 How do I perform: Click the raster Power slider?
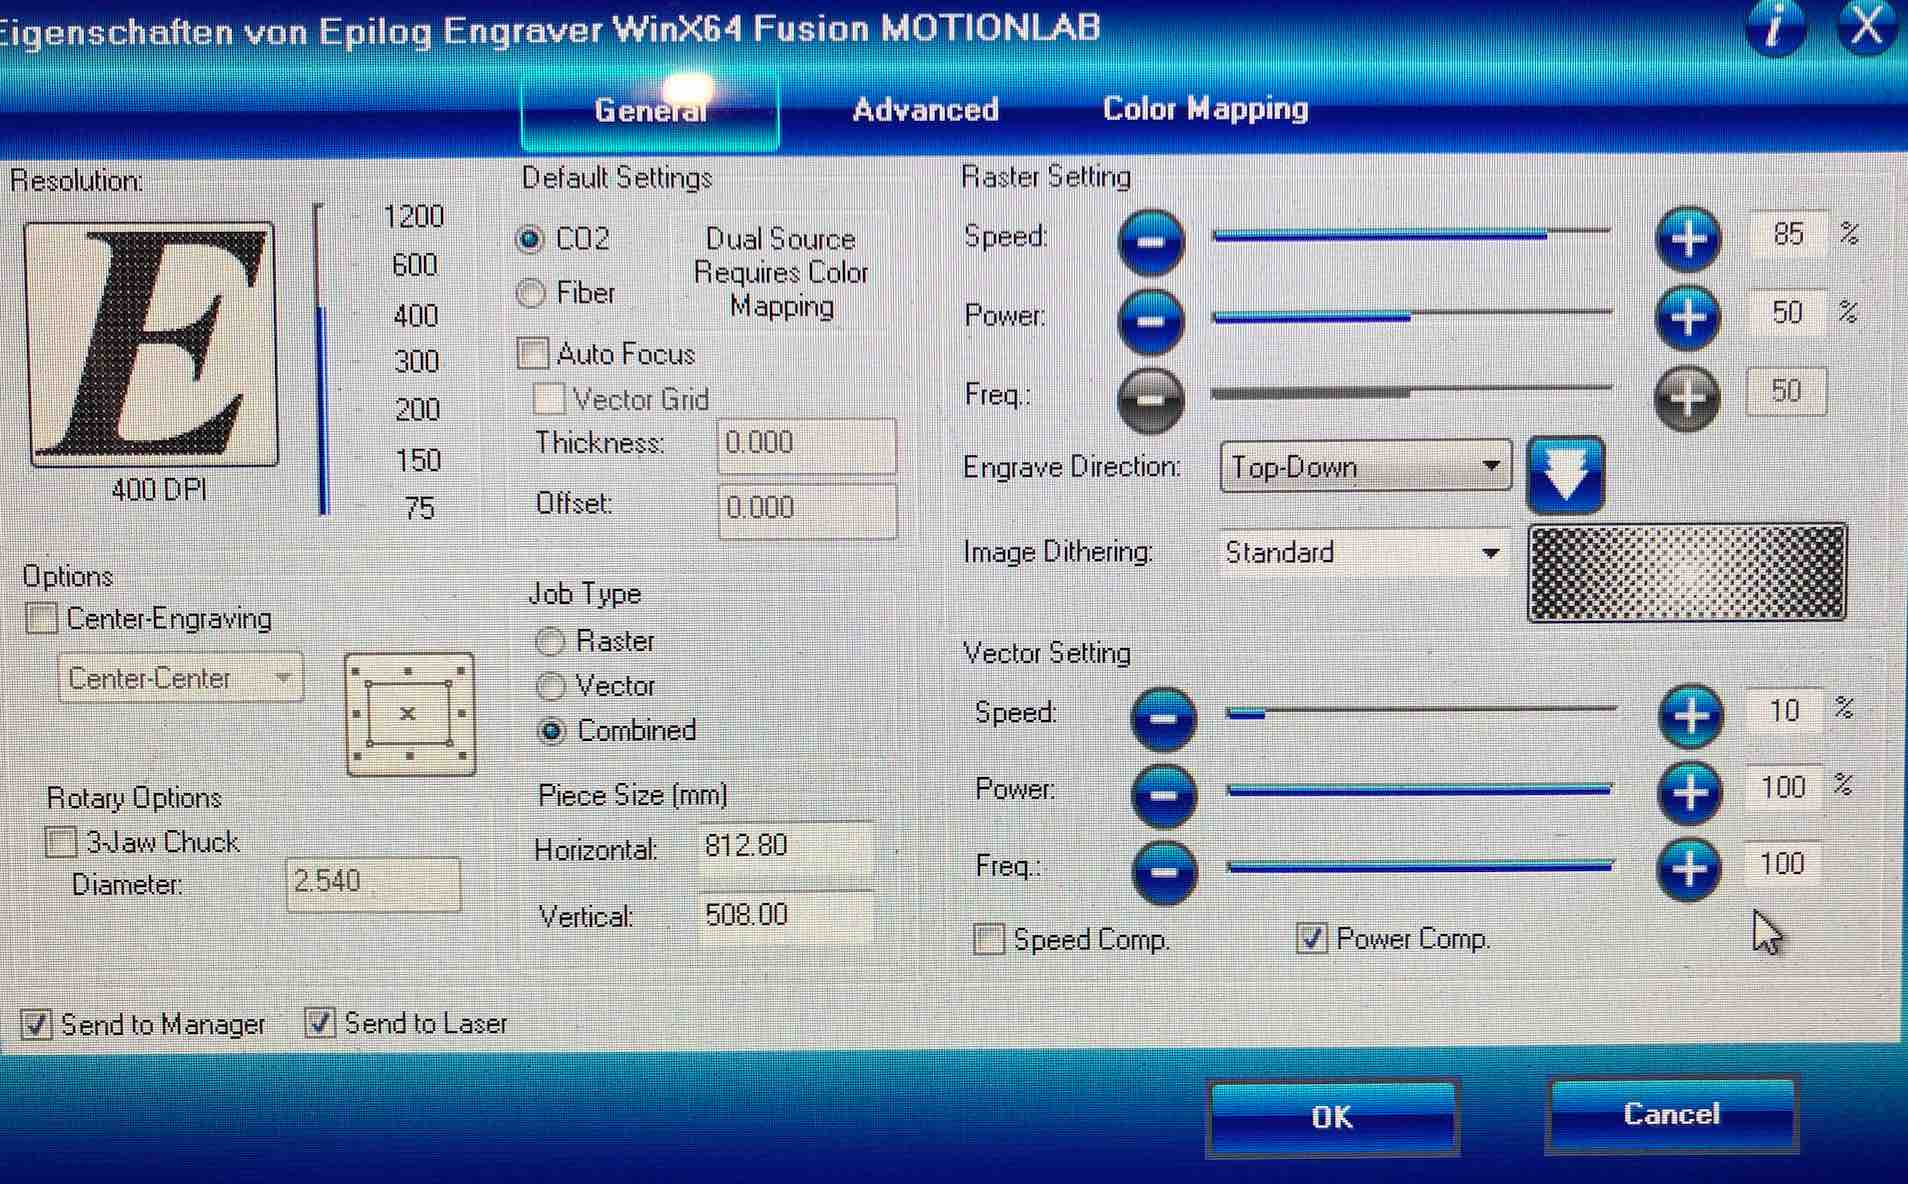[1411, 316]
